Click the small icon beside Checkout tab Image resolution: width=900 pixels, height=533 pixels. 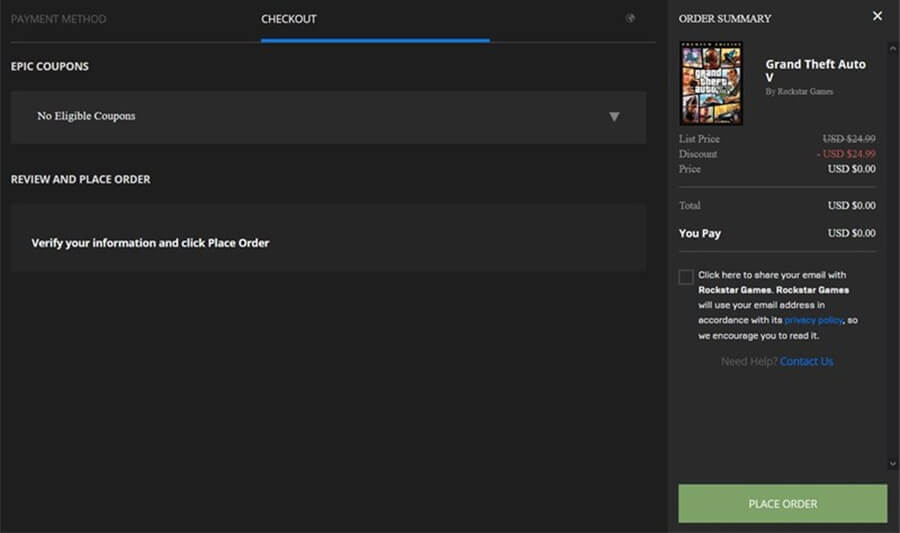[630, 18]
